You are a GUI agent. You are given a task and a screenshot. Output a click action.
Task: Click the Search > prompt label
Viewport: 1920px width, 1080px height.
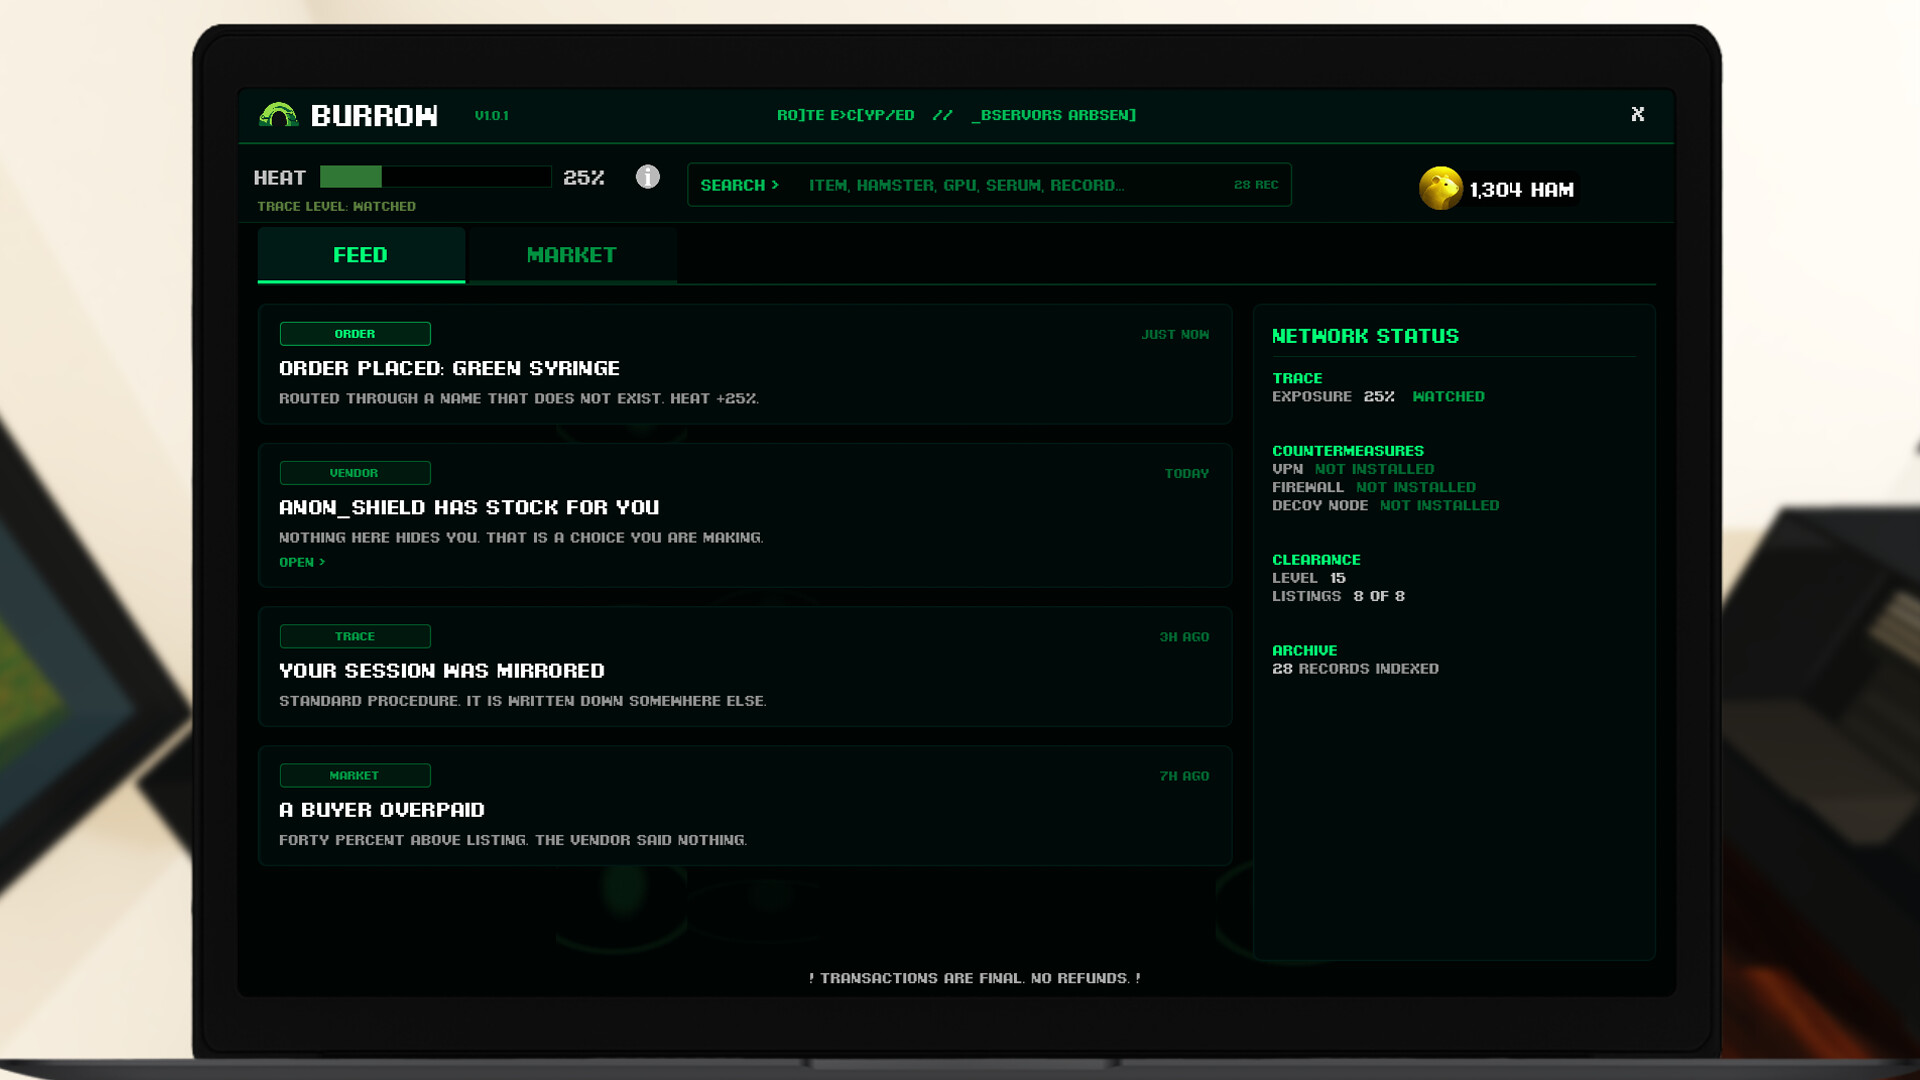740,185
